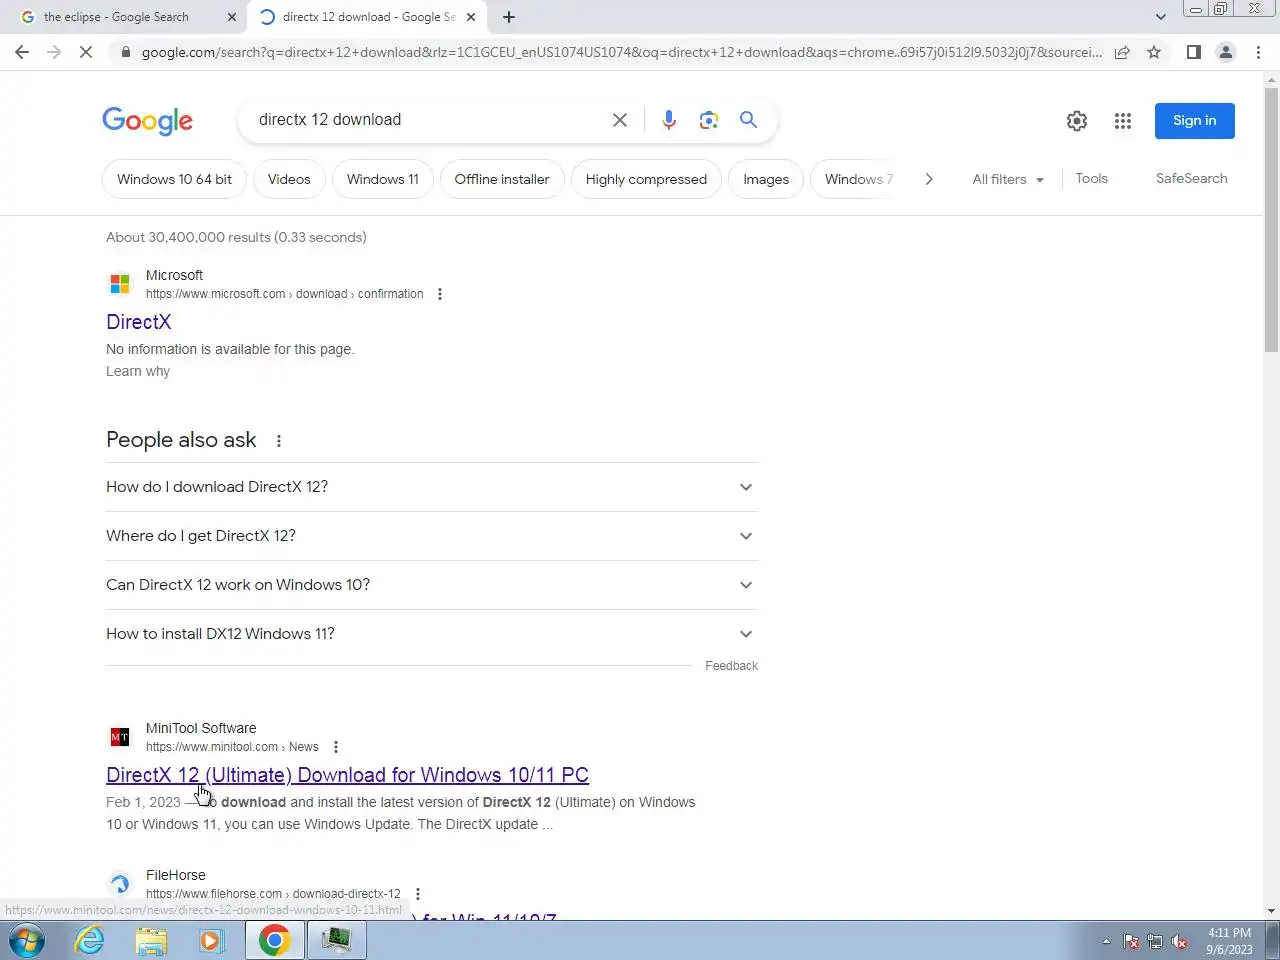Image resolution: width=1280 pixels, height=960 pixels.
Task: Open the Windows Start button
Action: [x=26, y=941]
